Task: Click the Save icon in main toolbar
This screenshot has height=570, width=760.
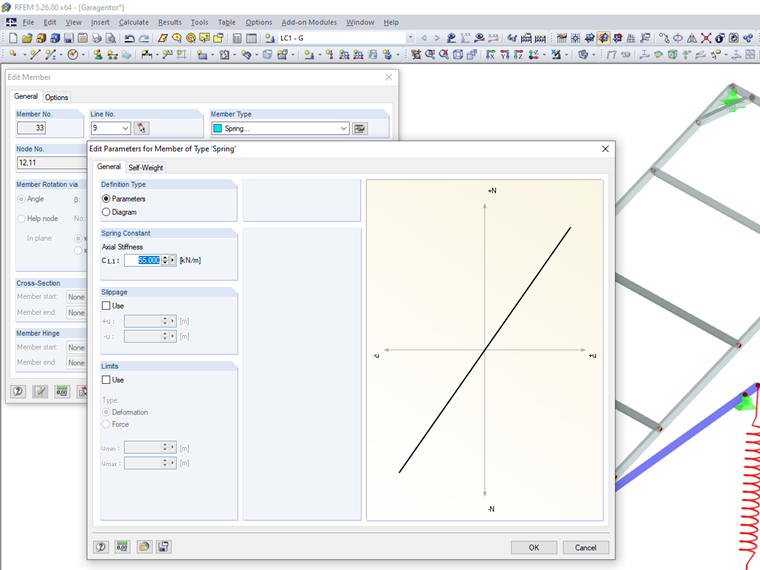Action: (x=69, y=38)
